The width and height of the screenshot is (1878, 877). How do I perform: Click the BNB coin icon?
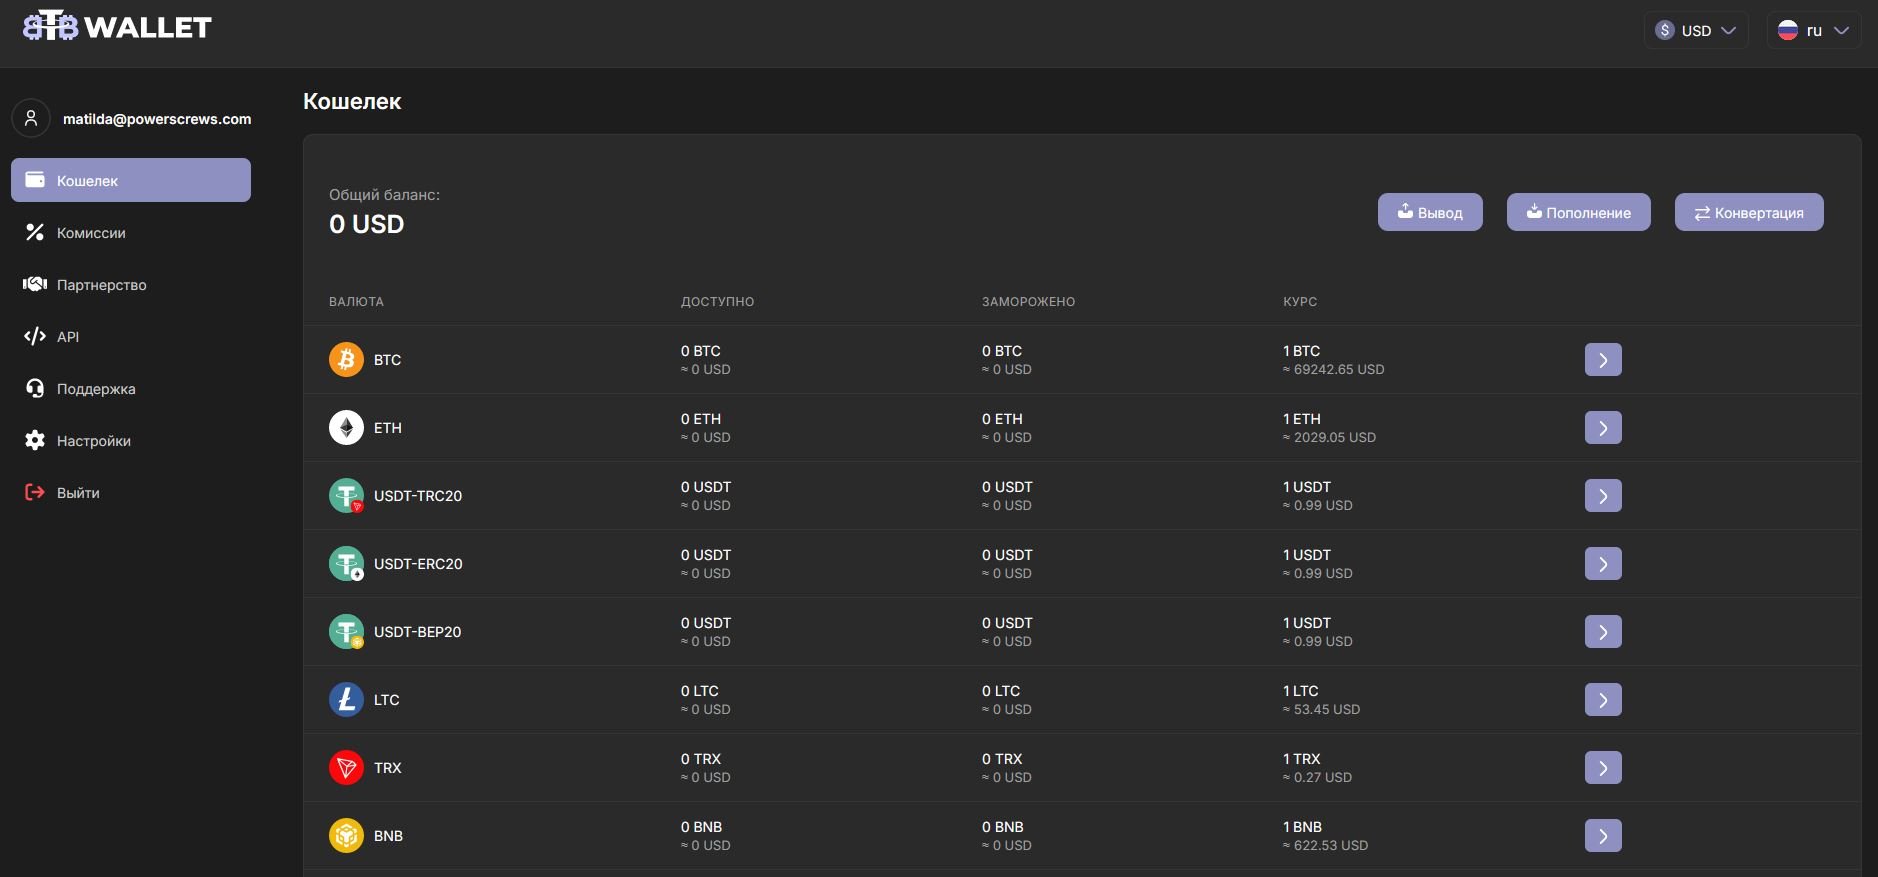click(346, 836)
